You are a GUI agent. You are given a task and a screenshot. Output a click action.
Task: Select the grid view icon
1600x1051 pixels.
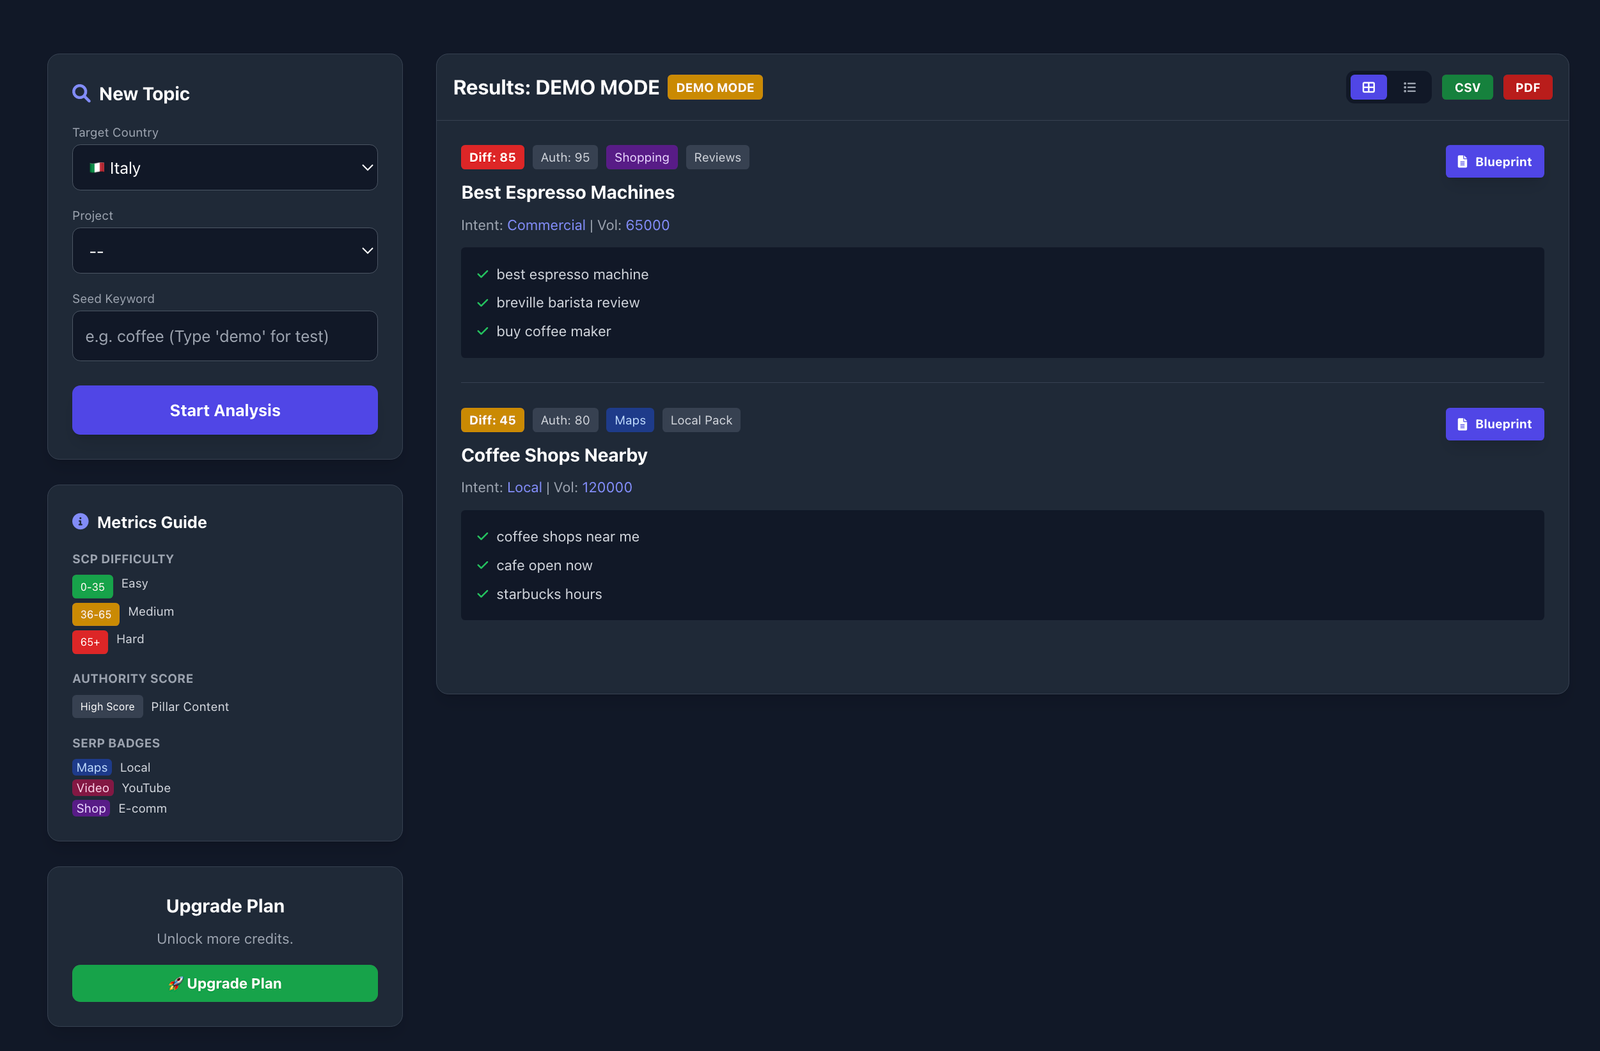(1367, 87)
